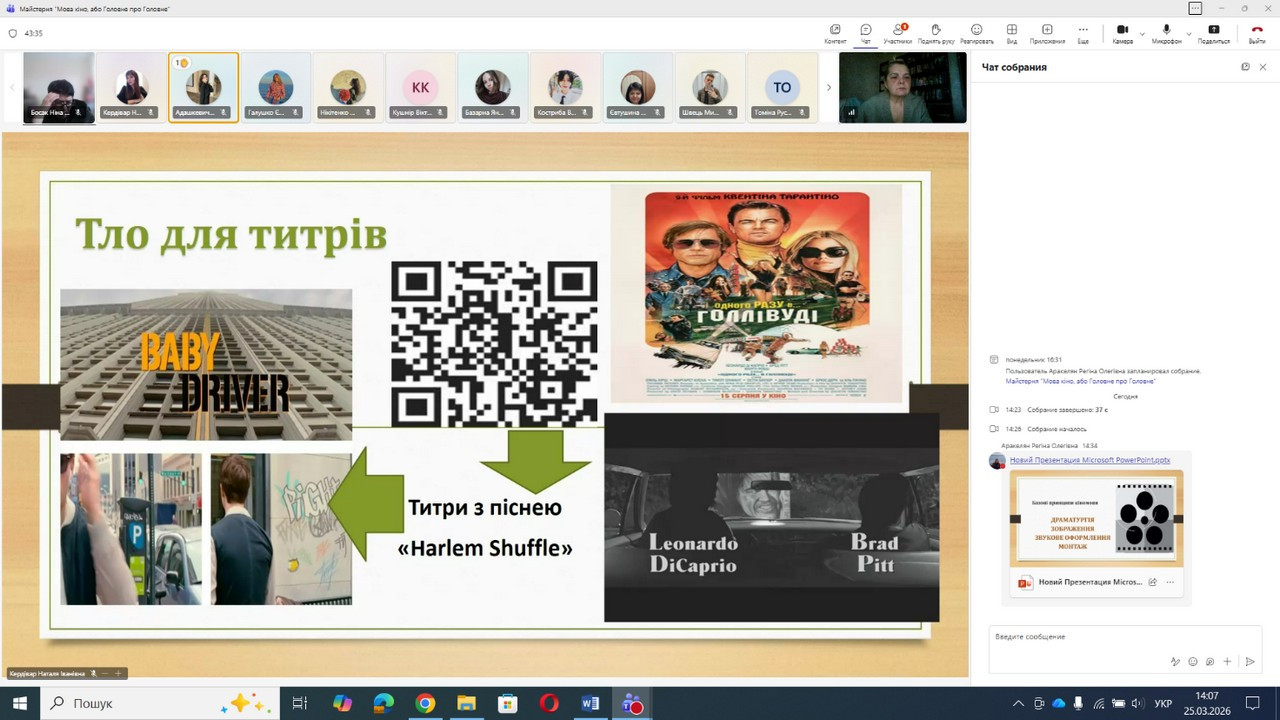Image resolution: width=1280 pixels, height=720 pixels.
Task: Open Task View on the taskbar
Action: click(299, 703)
